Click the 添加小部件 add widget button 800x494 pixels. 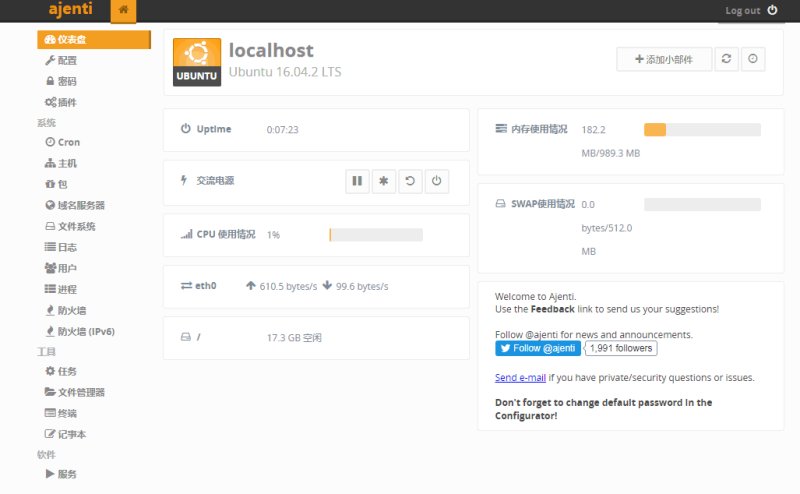click(x=664, y=59)
